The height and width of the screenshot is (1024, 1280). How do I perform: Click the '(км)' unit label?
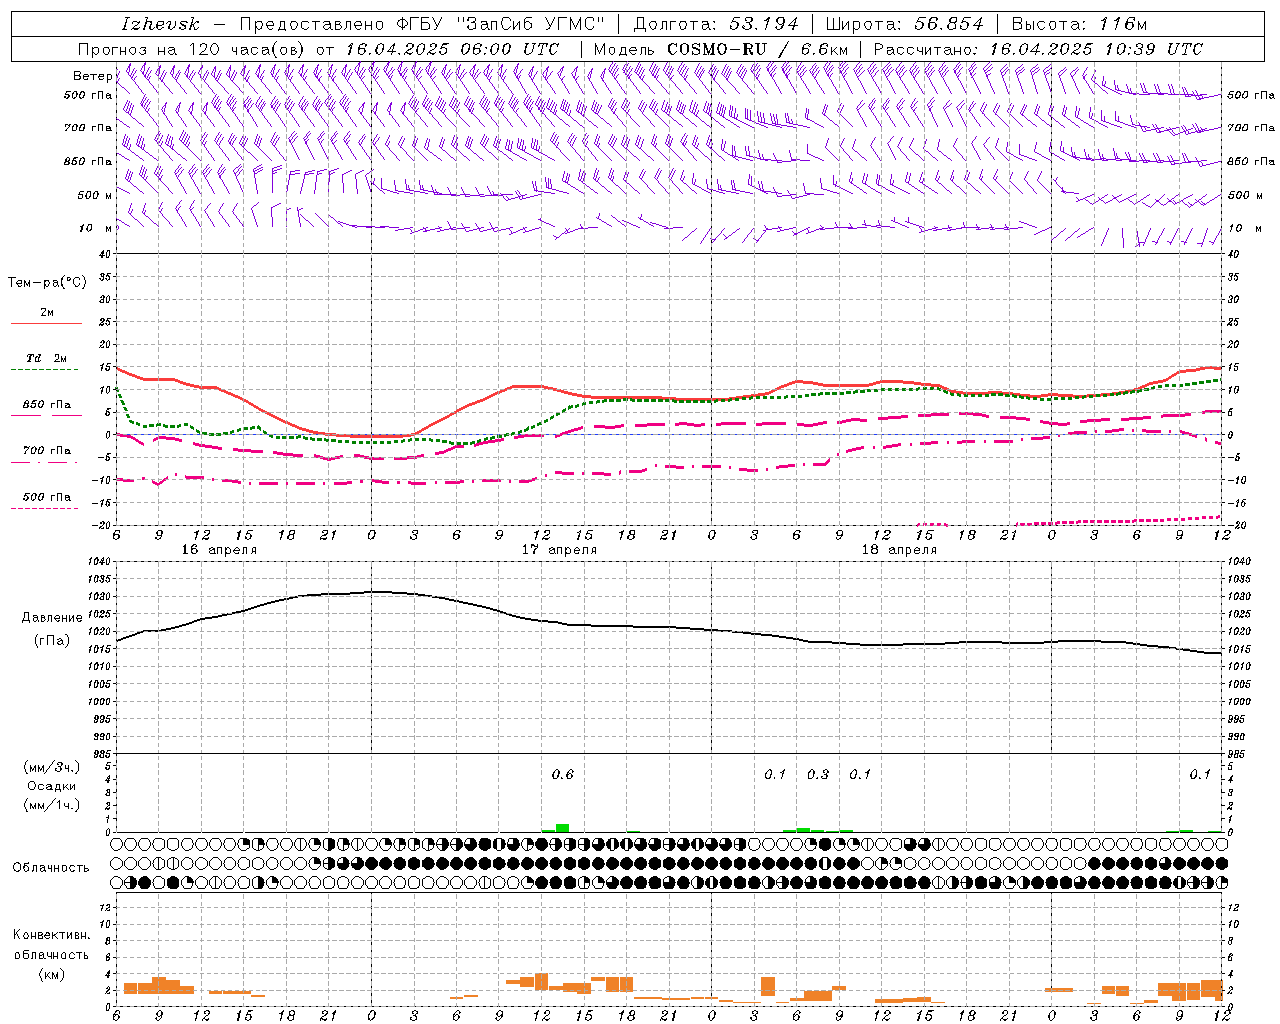coord(51,974)
